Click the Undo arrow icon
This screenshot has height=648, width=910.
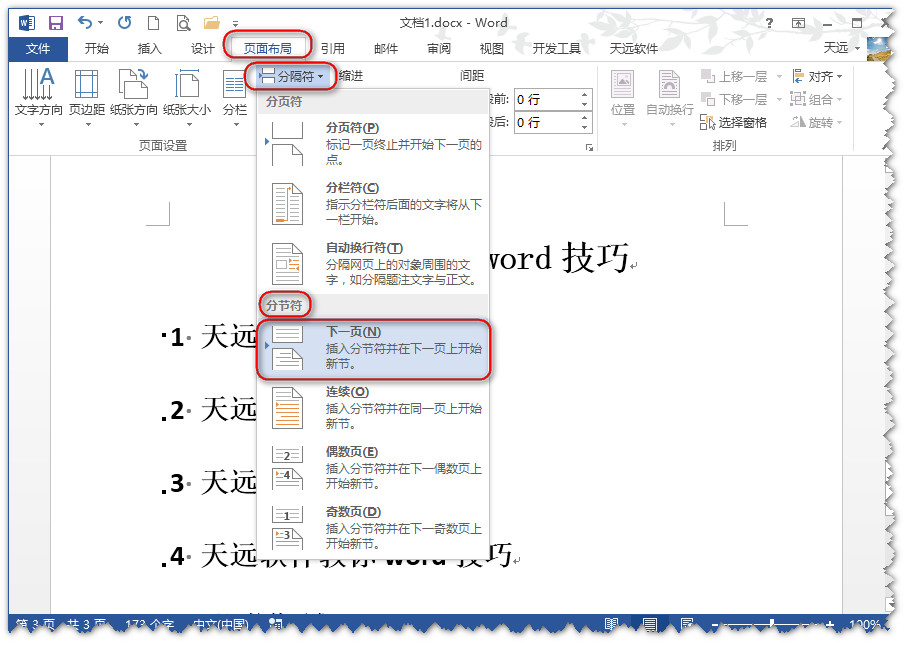coord(85,22)
